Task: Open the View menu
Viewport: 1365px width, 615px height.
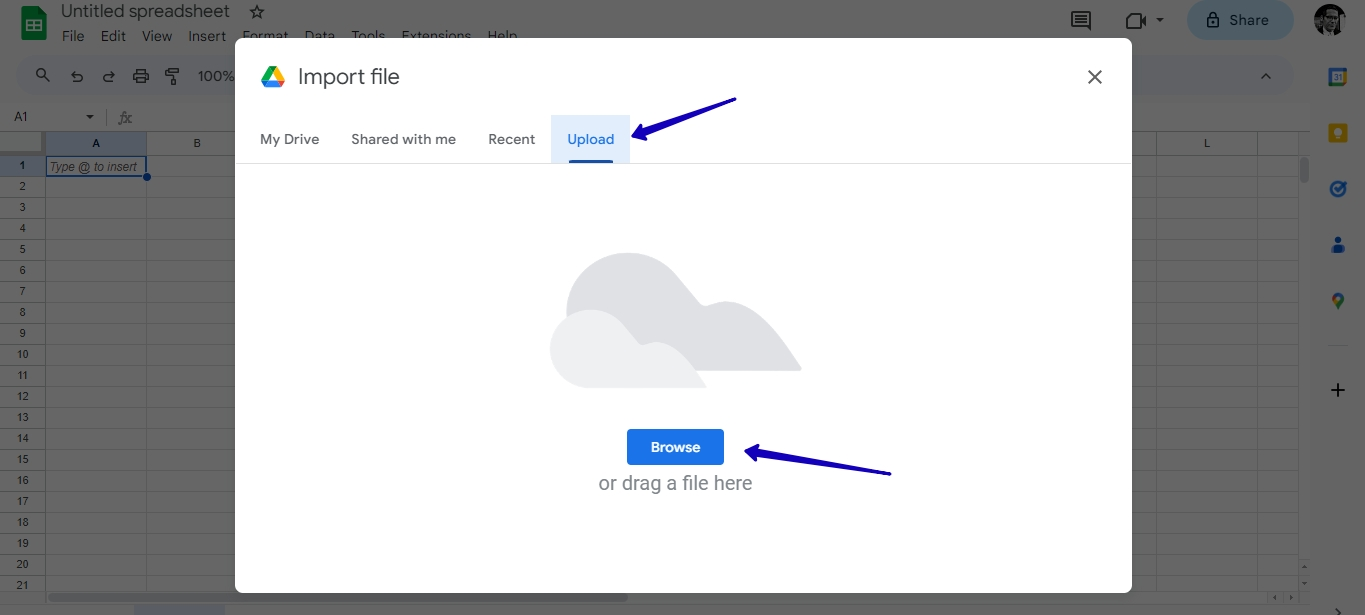Action: coord(157,36)
